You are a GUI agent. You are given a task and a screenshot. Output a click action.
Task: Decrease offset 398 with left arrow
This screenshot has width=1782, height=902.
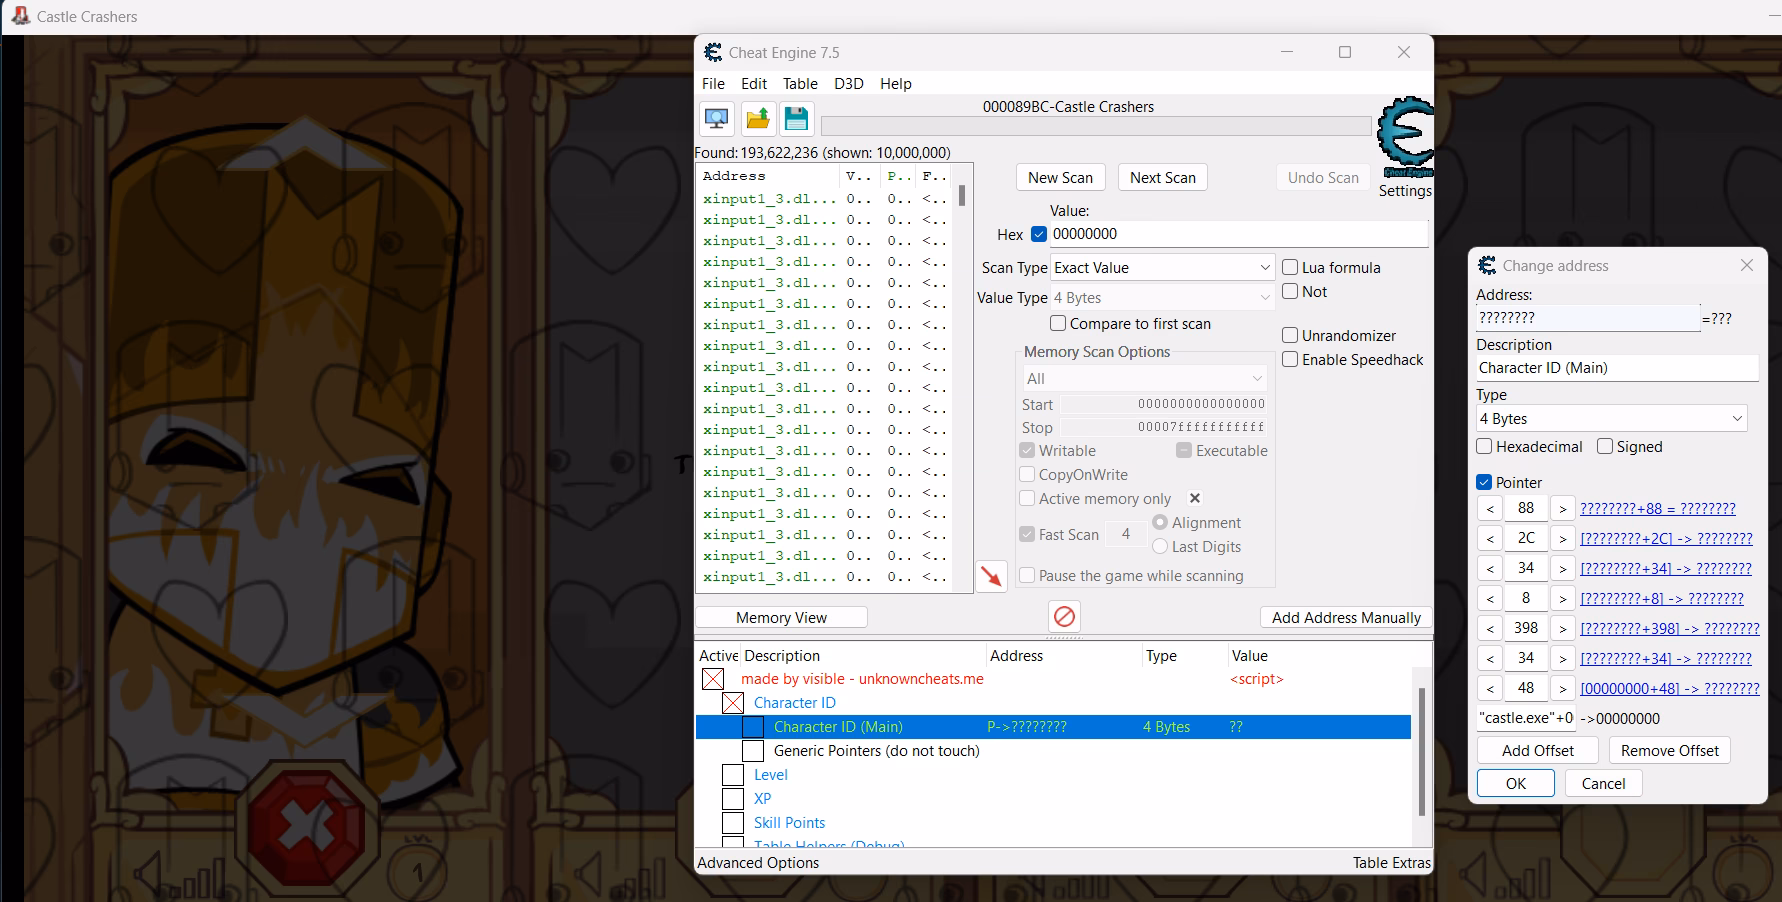(x=1490, y=628)
